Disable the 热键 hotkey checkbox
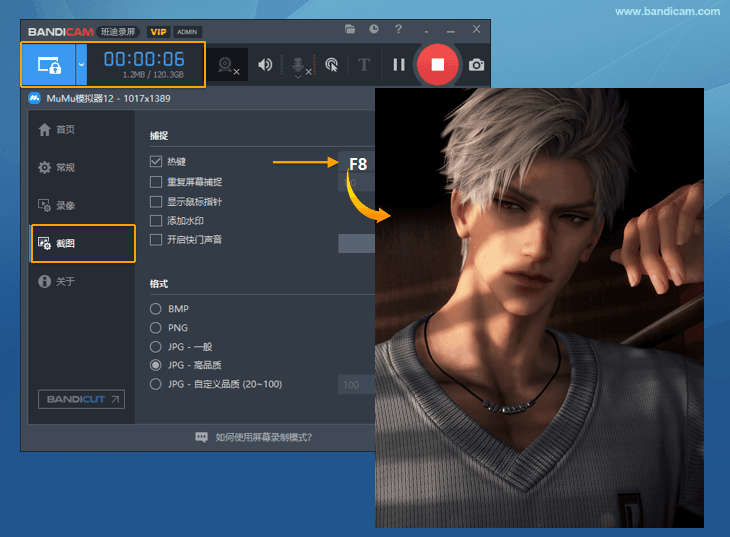This screenshot has height=537, width=730. click(156, 162)
